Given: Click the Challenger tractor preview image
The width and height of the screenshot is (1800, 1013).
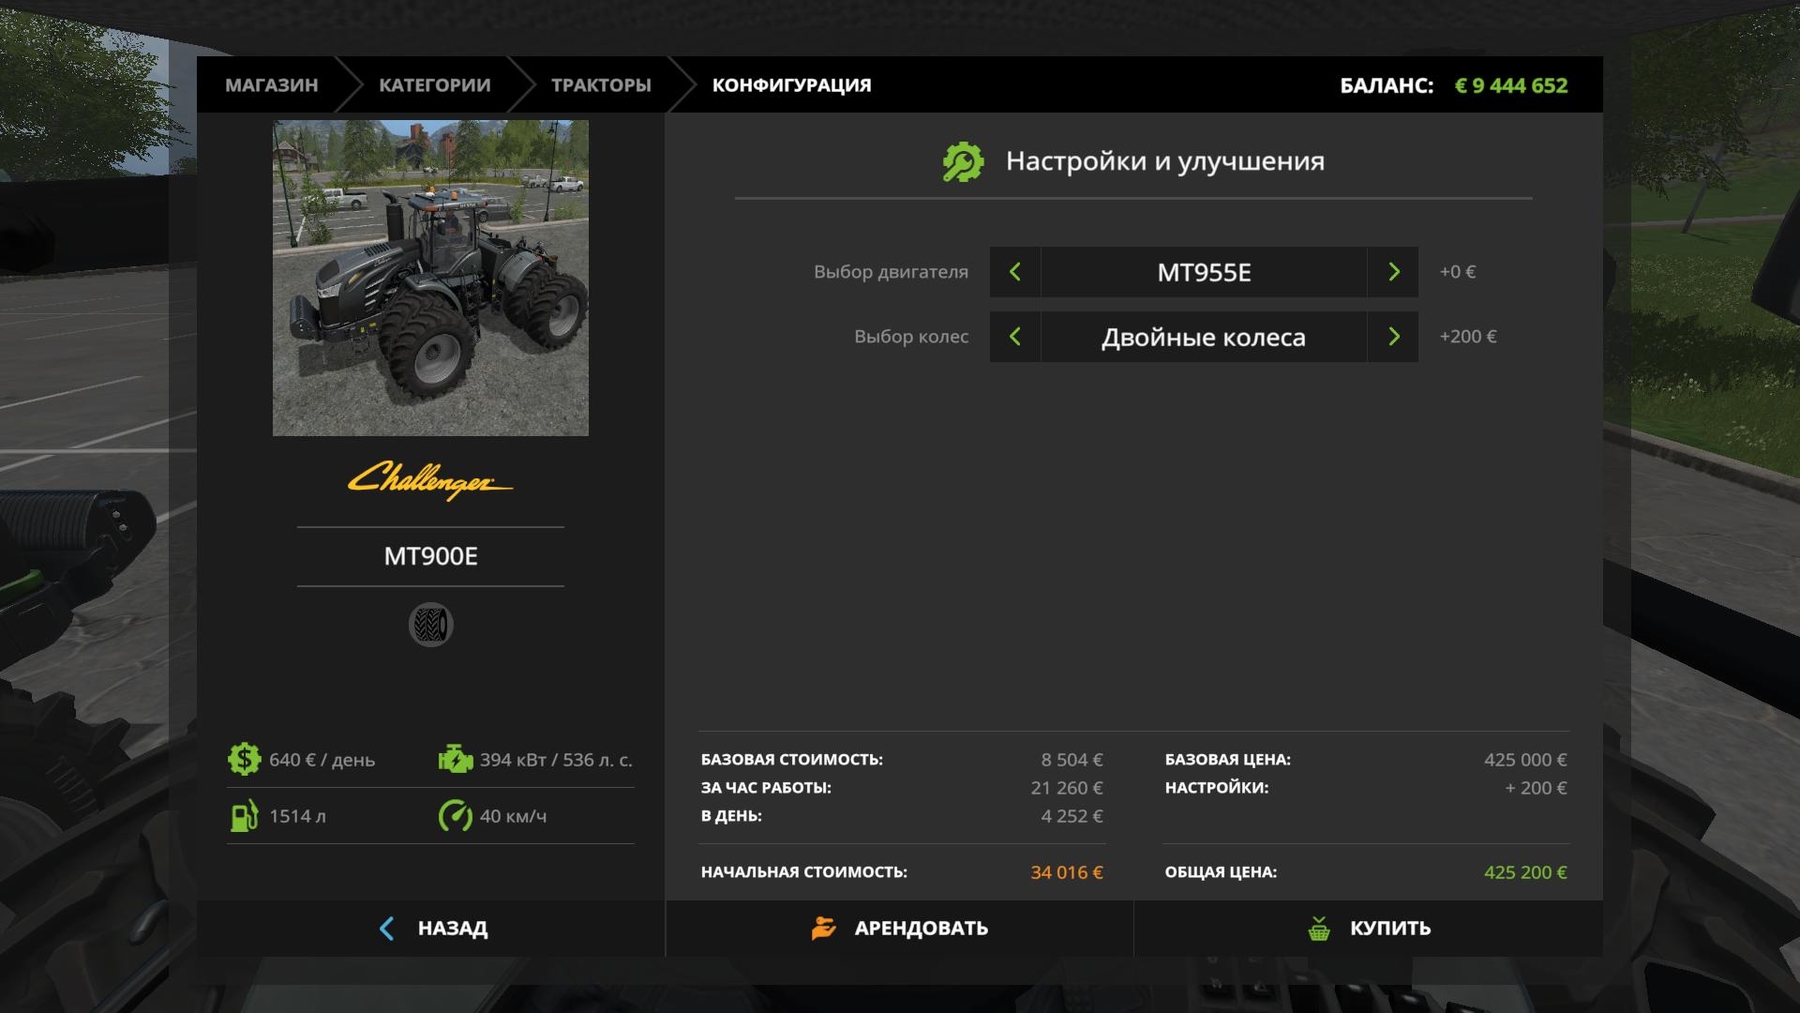Looking at the screenshot, I should pos(431,278).
